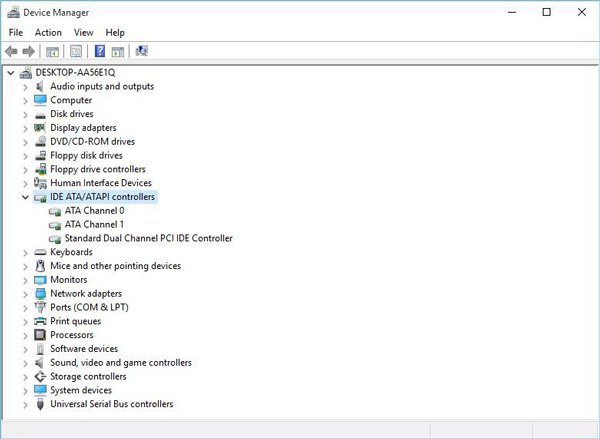Screen dimensions: 600x439
Task: Select the Floppy drive controllers label
Action: point(98,169)
